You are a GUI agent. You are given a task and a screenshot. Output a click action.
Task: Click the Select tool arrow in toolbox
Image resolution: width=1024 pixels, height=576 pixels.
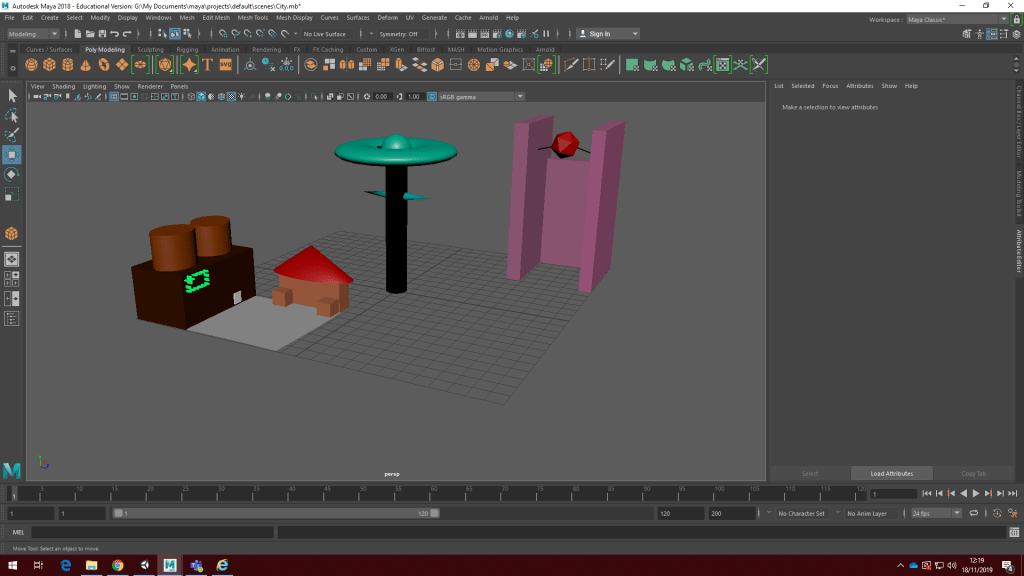point(12,96)
